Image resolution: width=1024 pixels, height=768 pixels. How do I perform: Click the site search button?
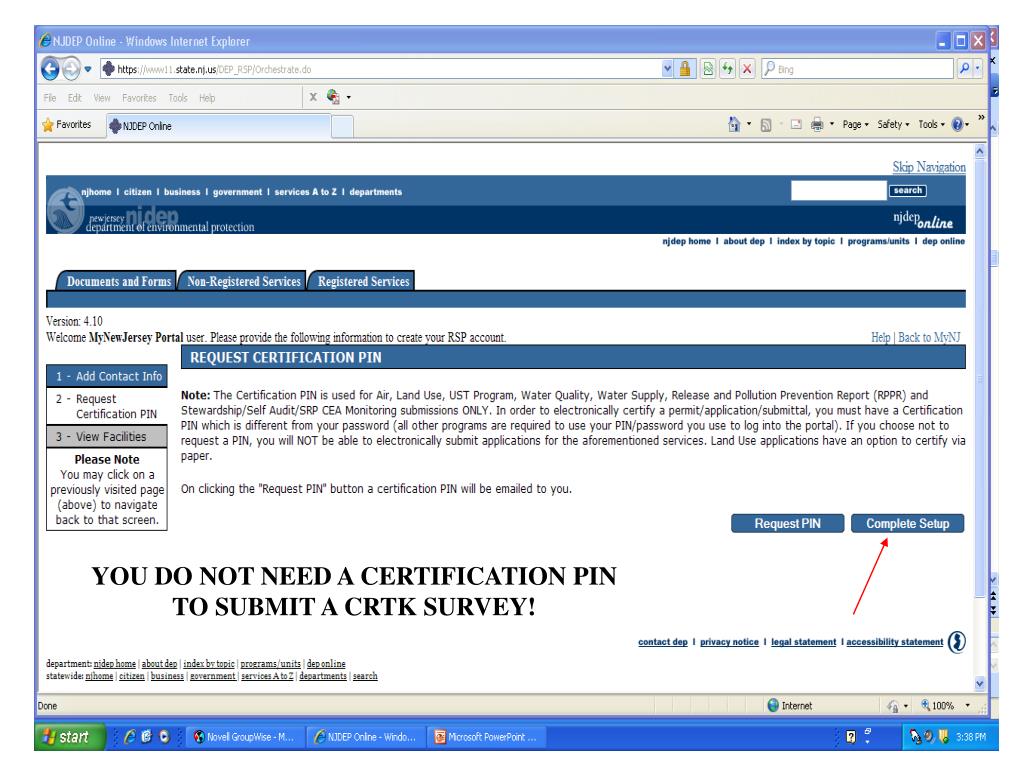[908, 191]
